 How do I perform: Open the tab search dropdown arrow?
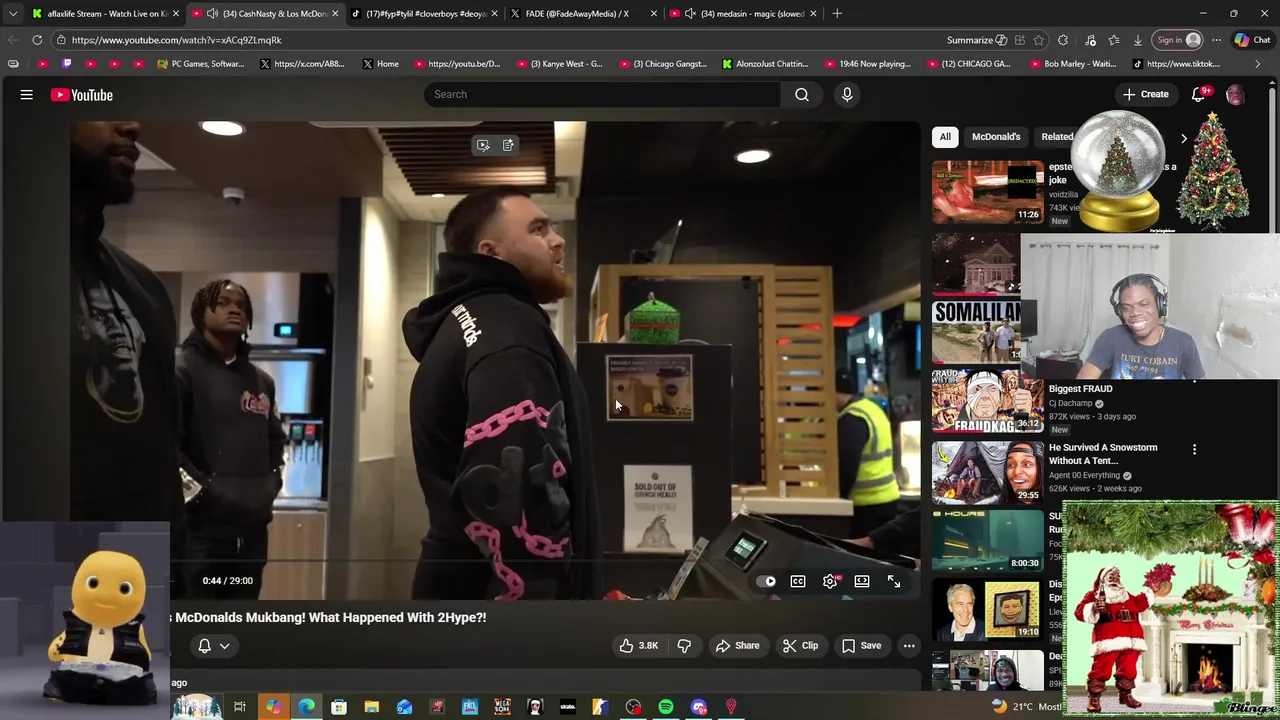12,14
